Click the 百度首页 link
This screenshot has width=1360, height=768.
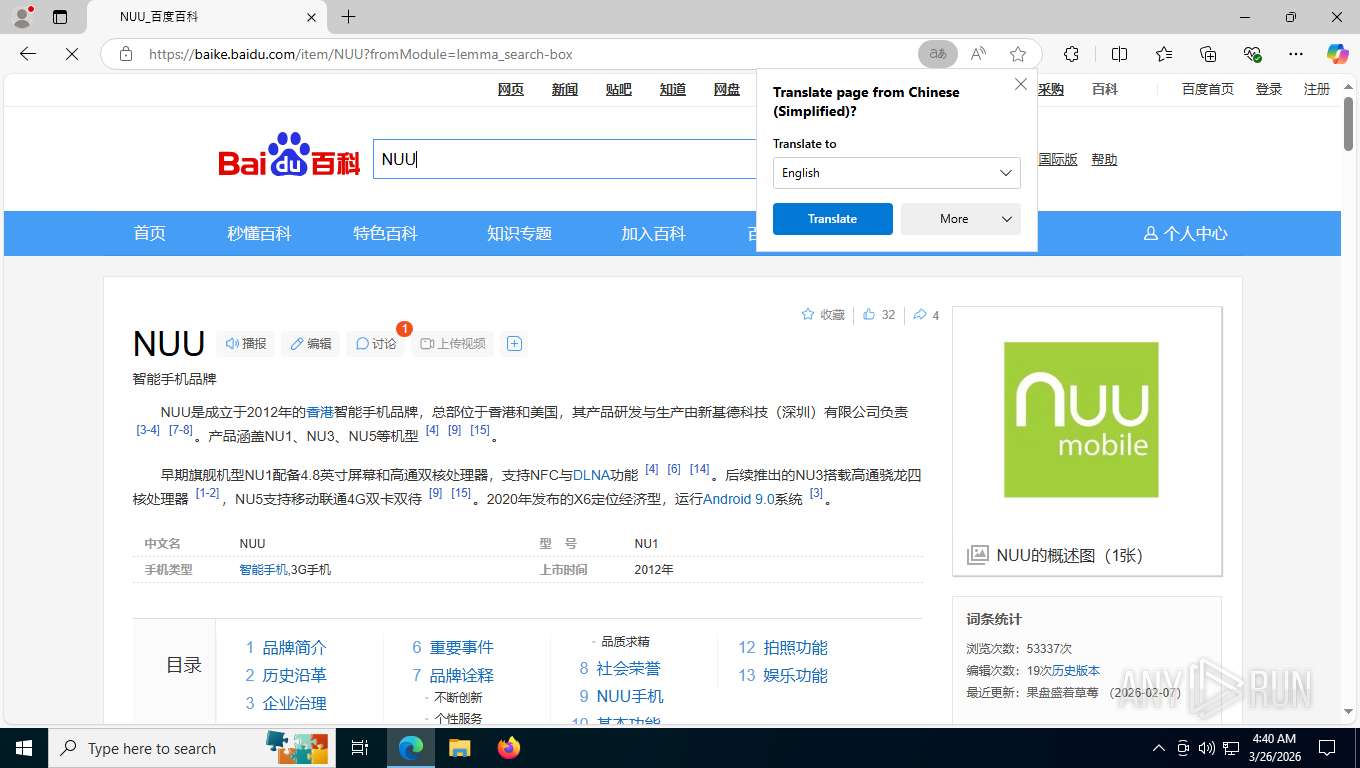point(1208,89)
